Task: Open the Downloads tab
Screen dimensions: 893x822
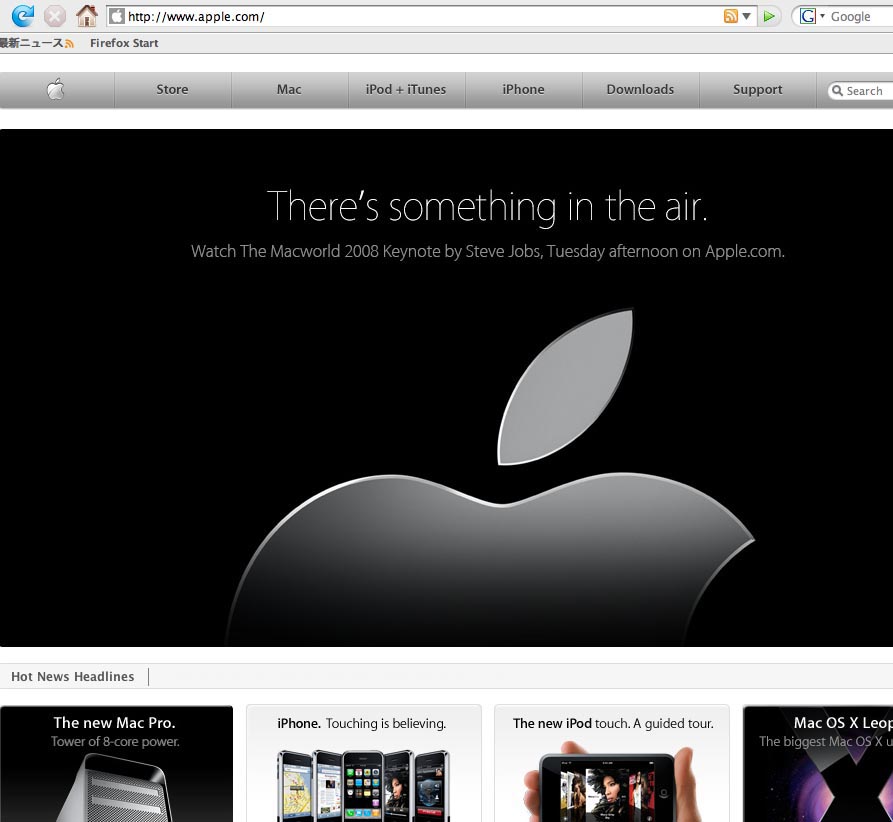Action: pos(640,89)
